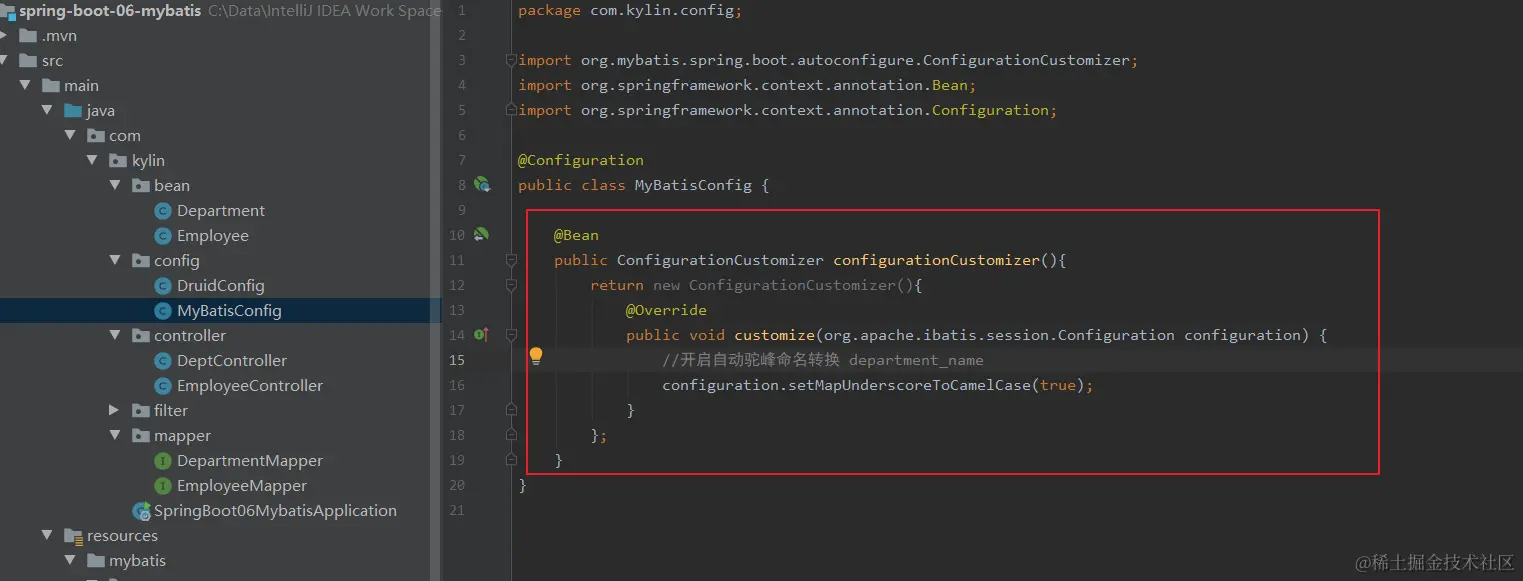
Task: Collapse the com package arrow
Action: (x=70, y=135)
